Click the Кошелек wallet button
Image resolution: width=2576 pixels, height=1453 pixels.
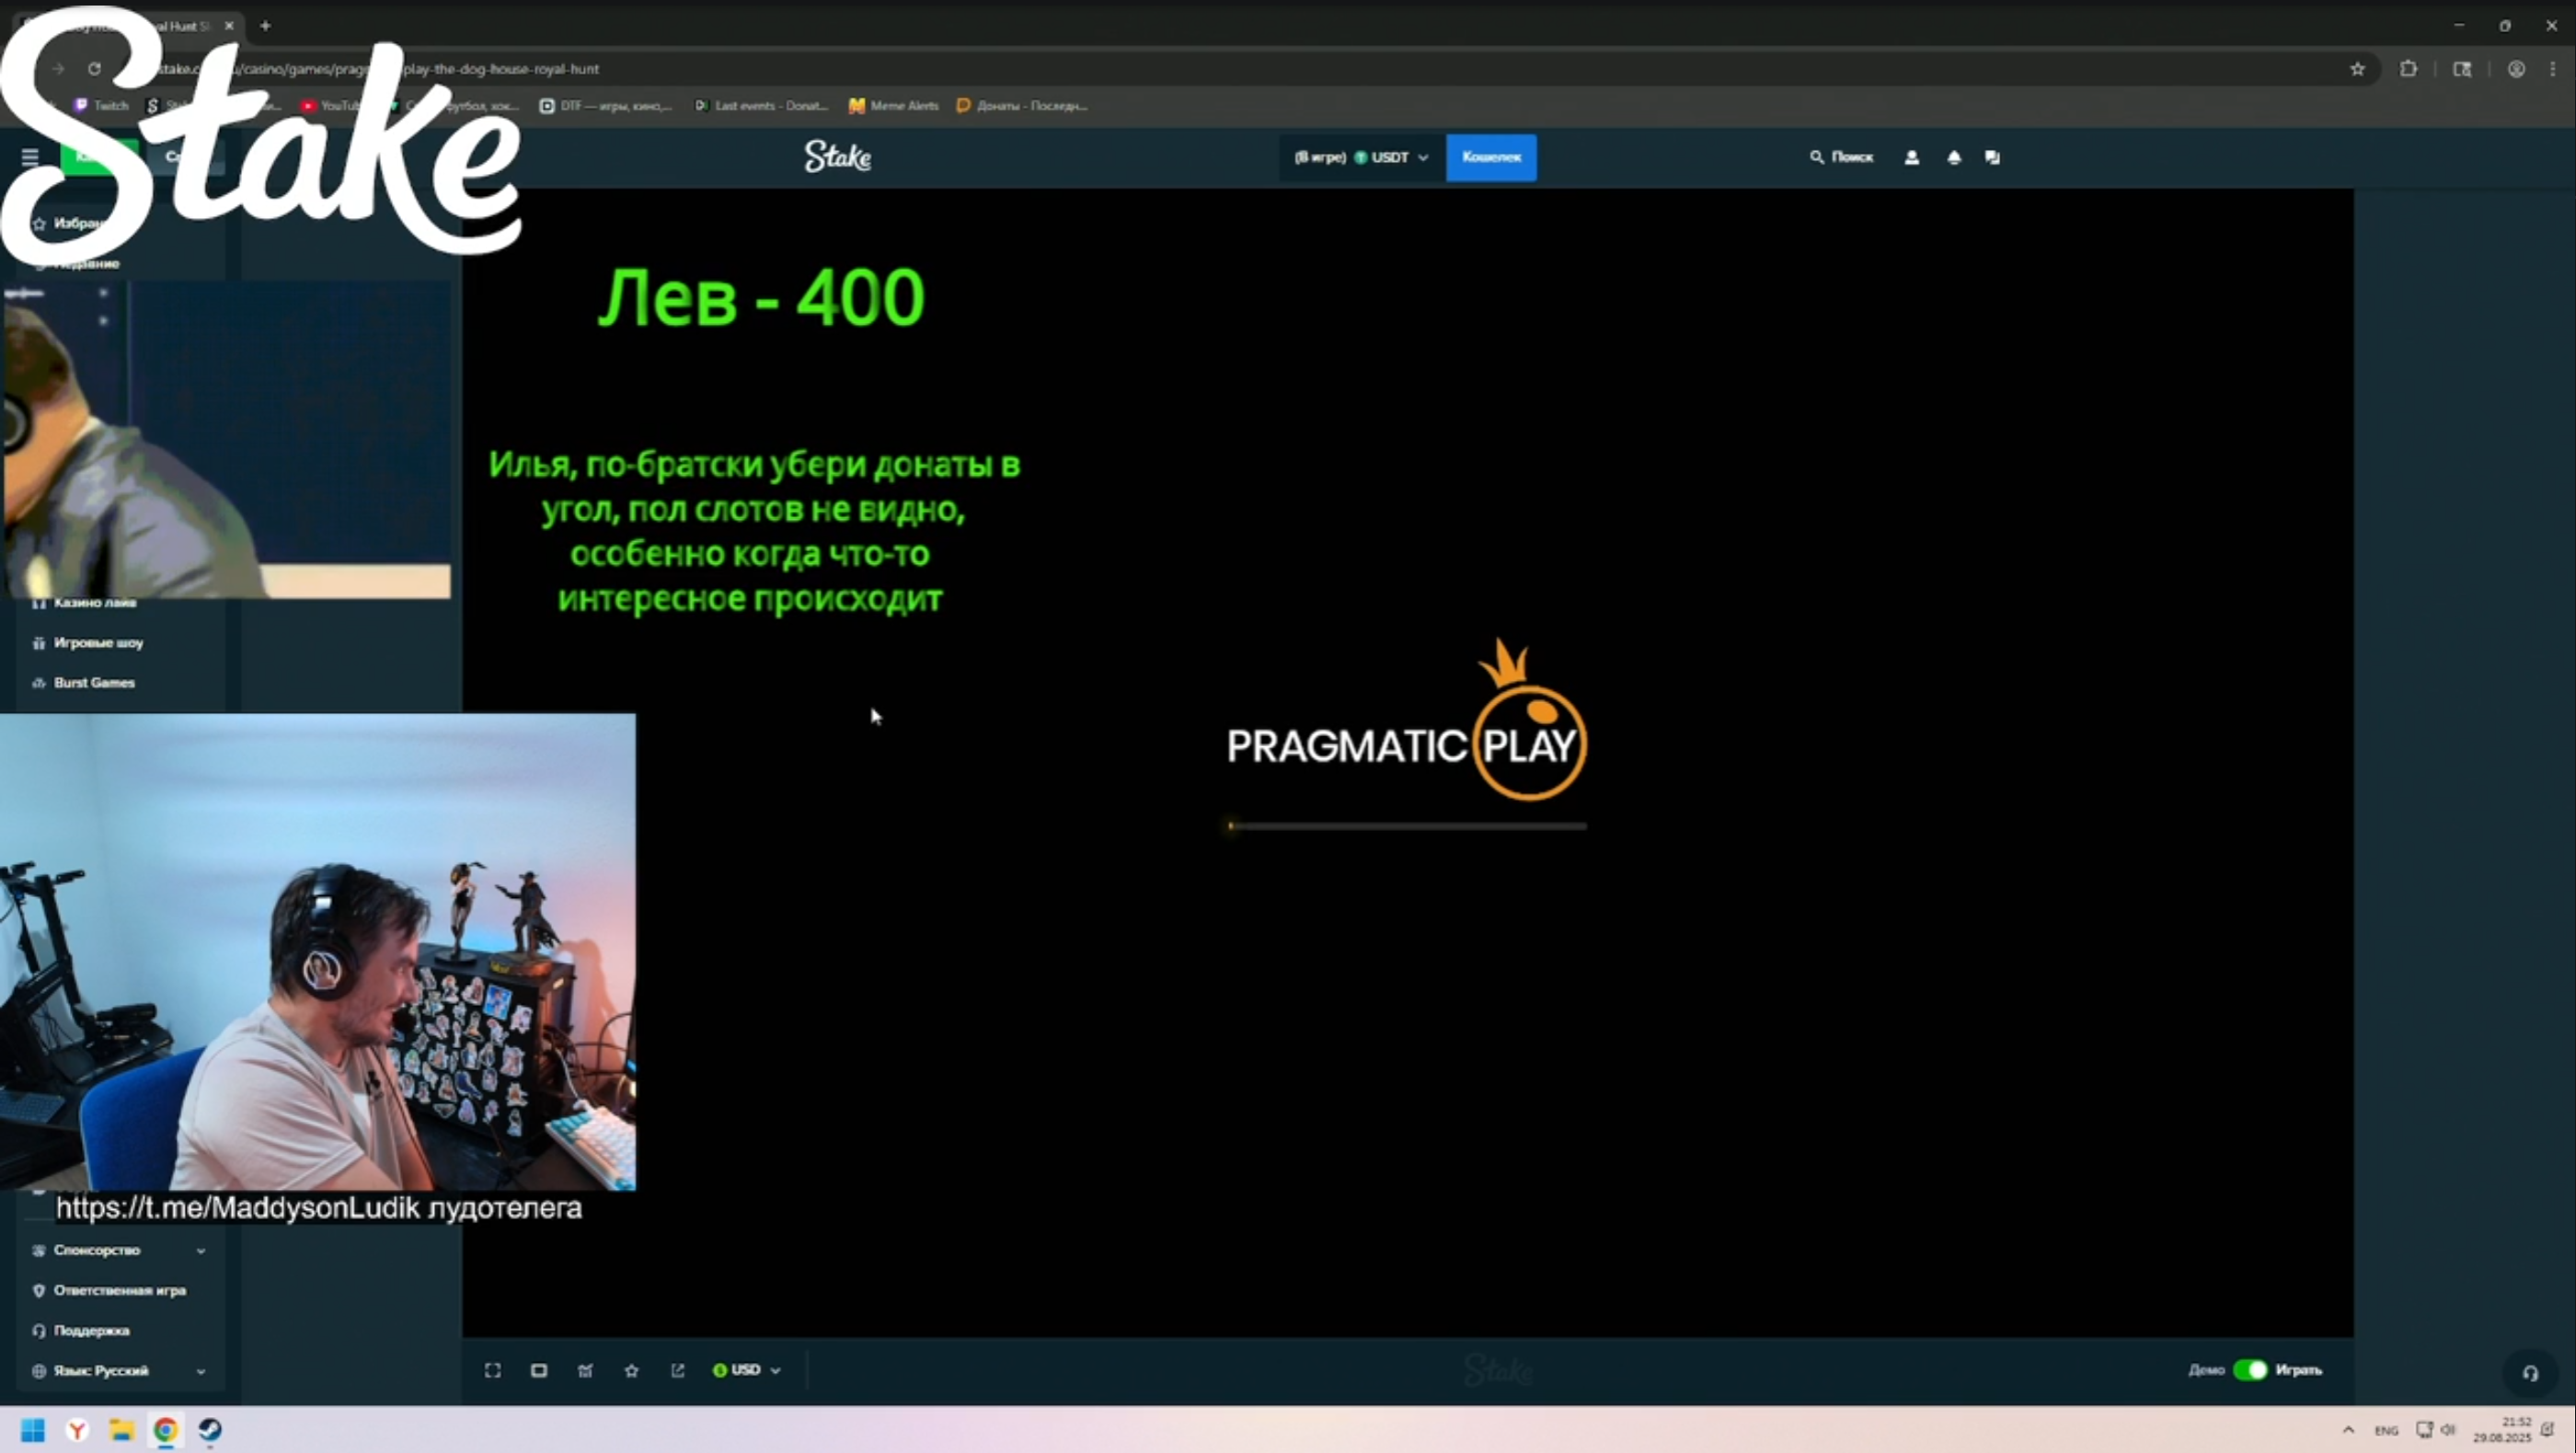coord(1490,157)
